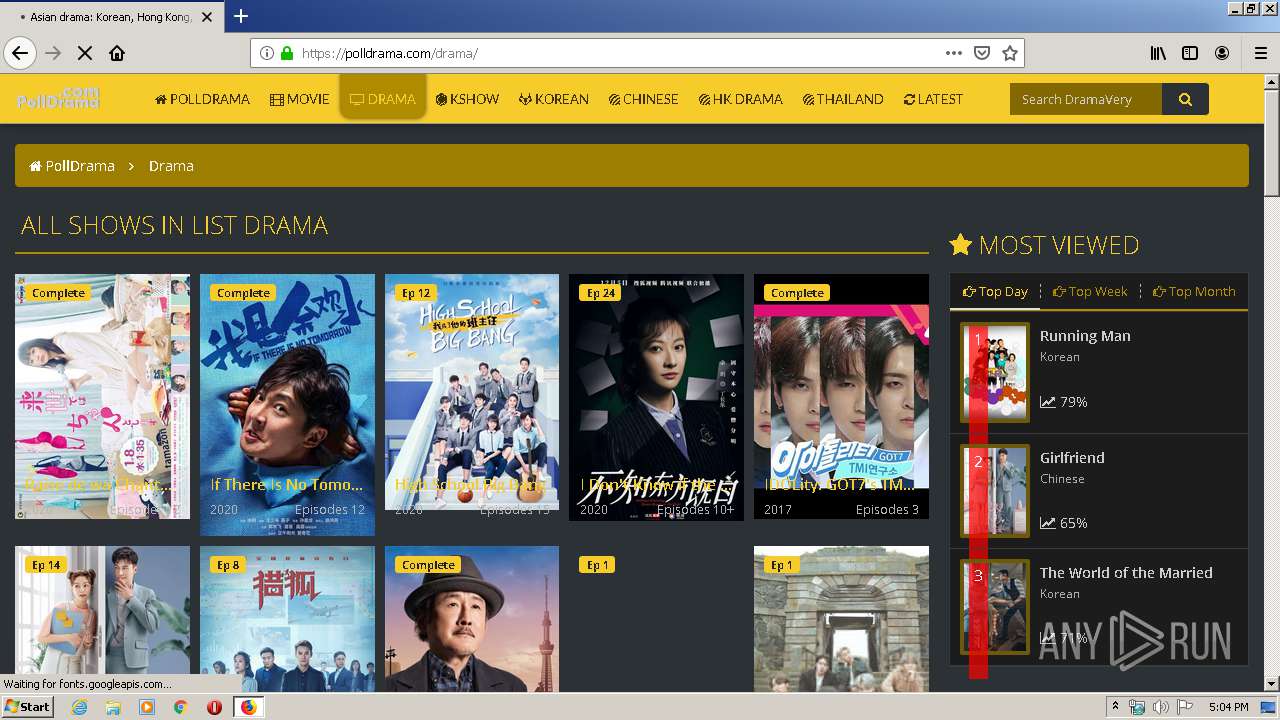Open first Complete drama poster card

click(x=102, y=397)
